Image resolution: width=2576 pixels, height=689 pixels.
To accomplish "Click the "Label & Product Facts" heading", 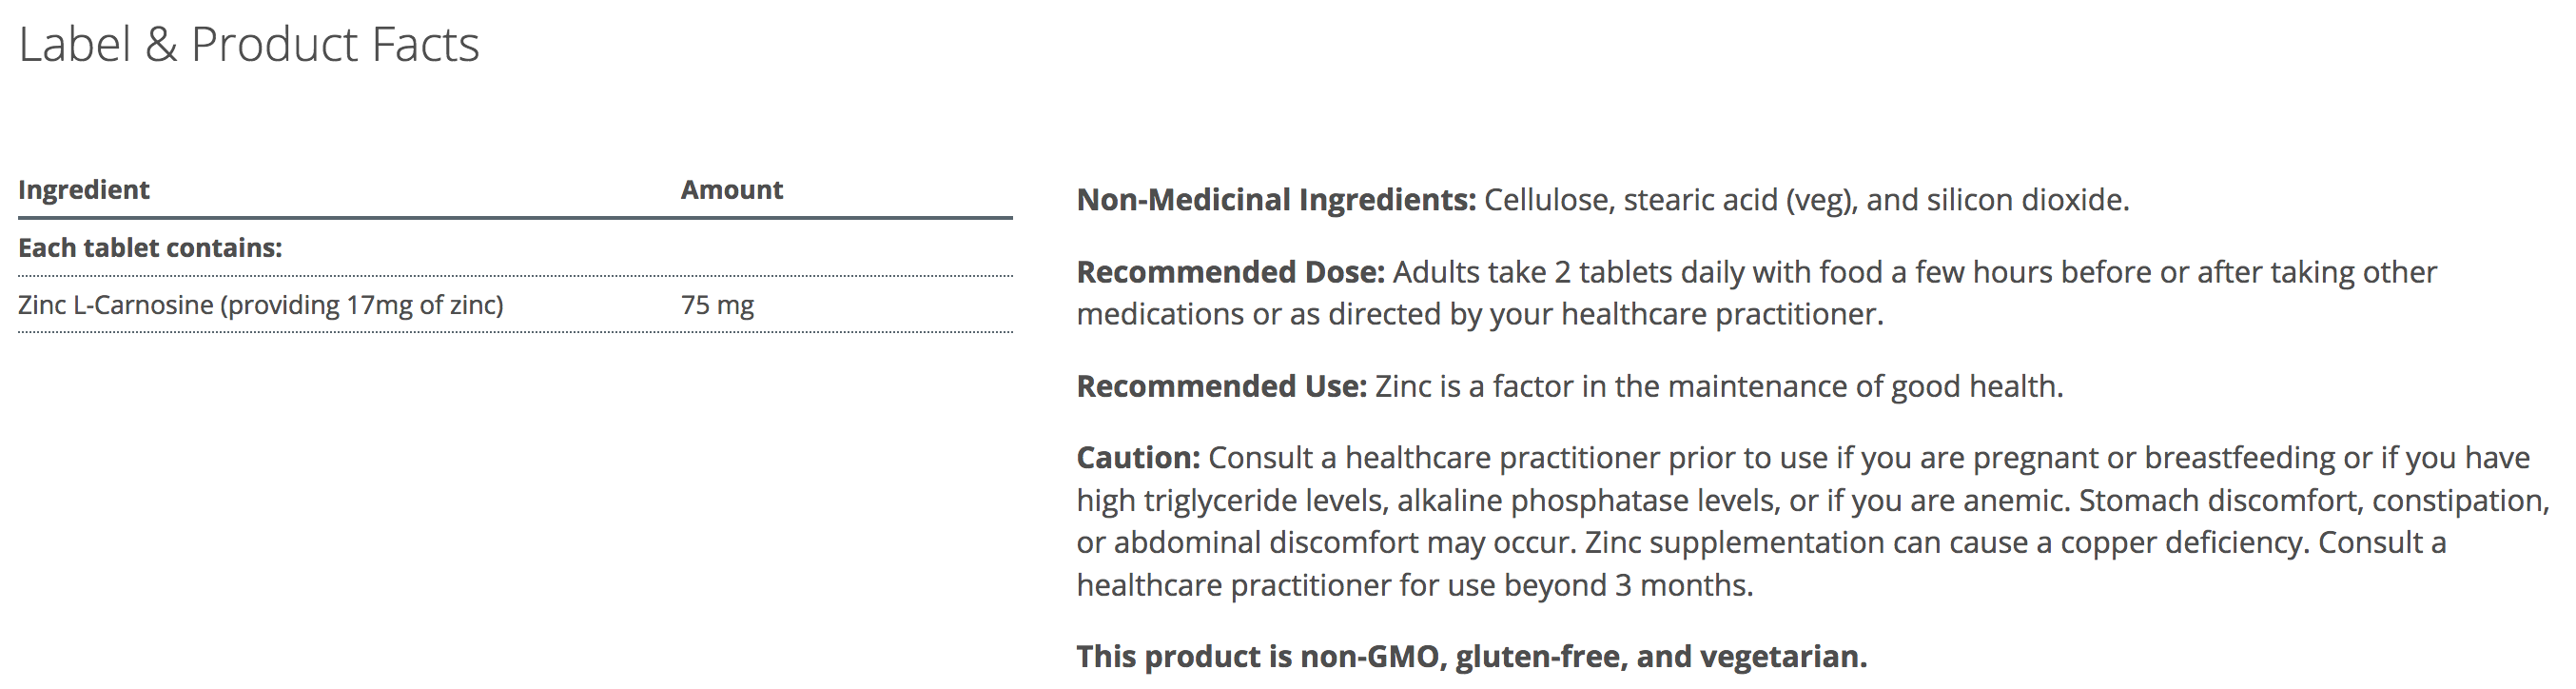I will point(249,45).
